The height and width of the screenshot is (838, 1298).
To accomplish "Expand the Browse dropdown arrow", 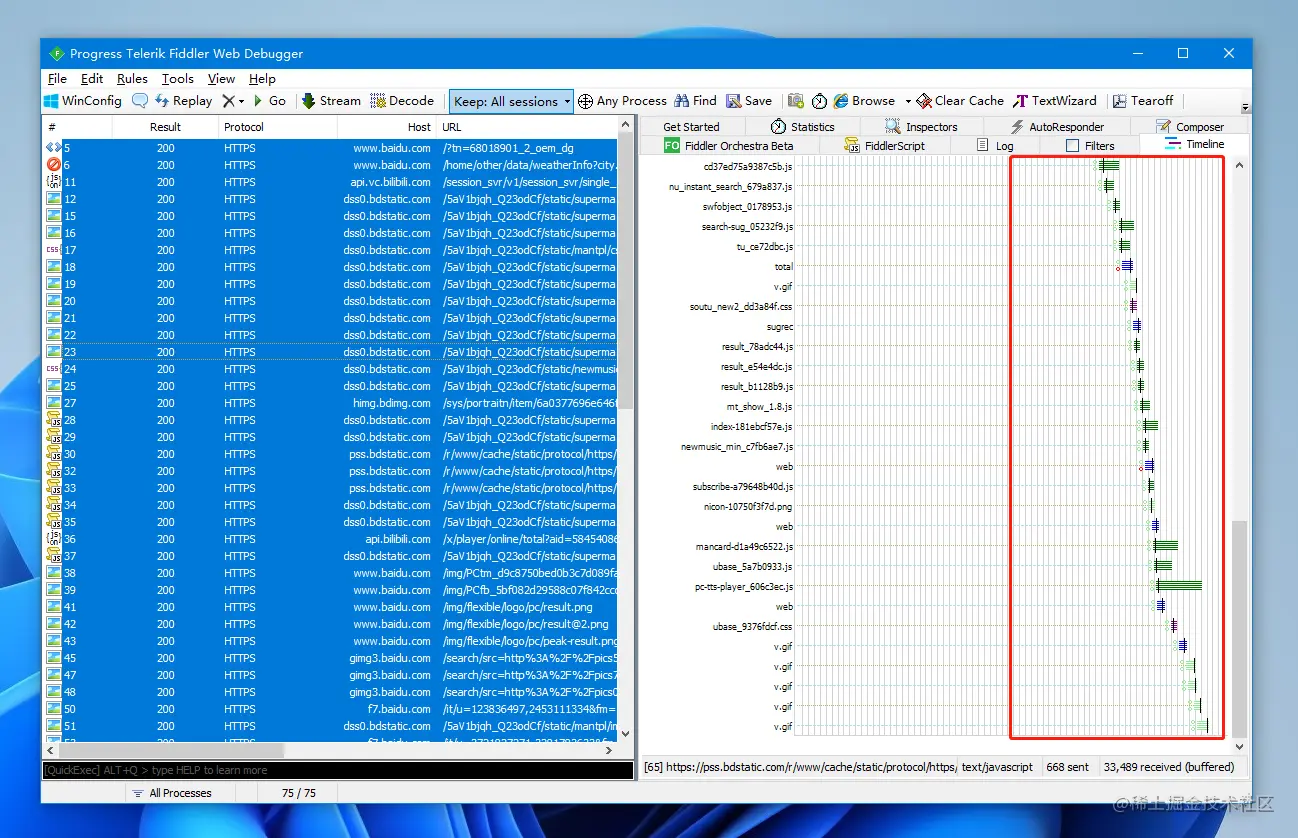I will (x=908, y=102).
